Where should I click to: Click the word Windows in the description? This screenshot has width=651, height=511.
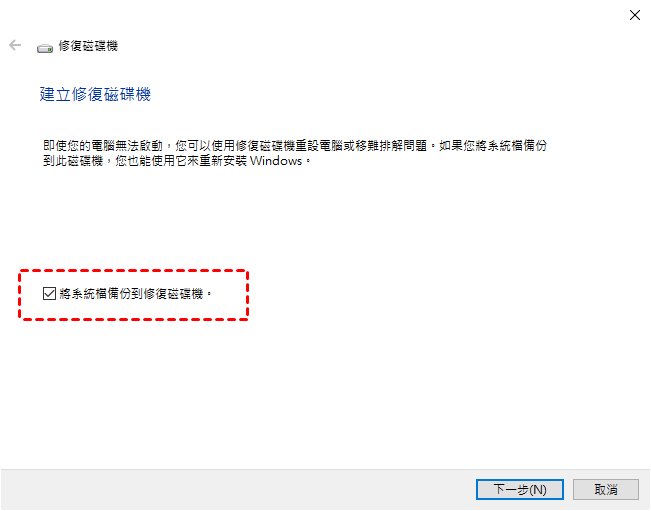[x=276, y=161]
